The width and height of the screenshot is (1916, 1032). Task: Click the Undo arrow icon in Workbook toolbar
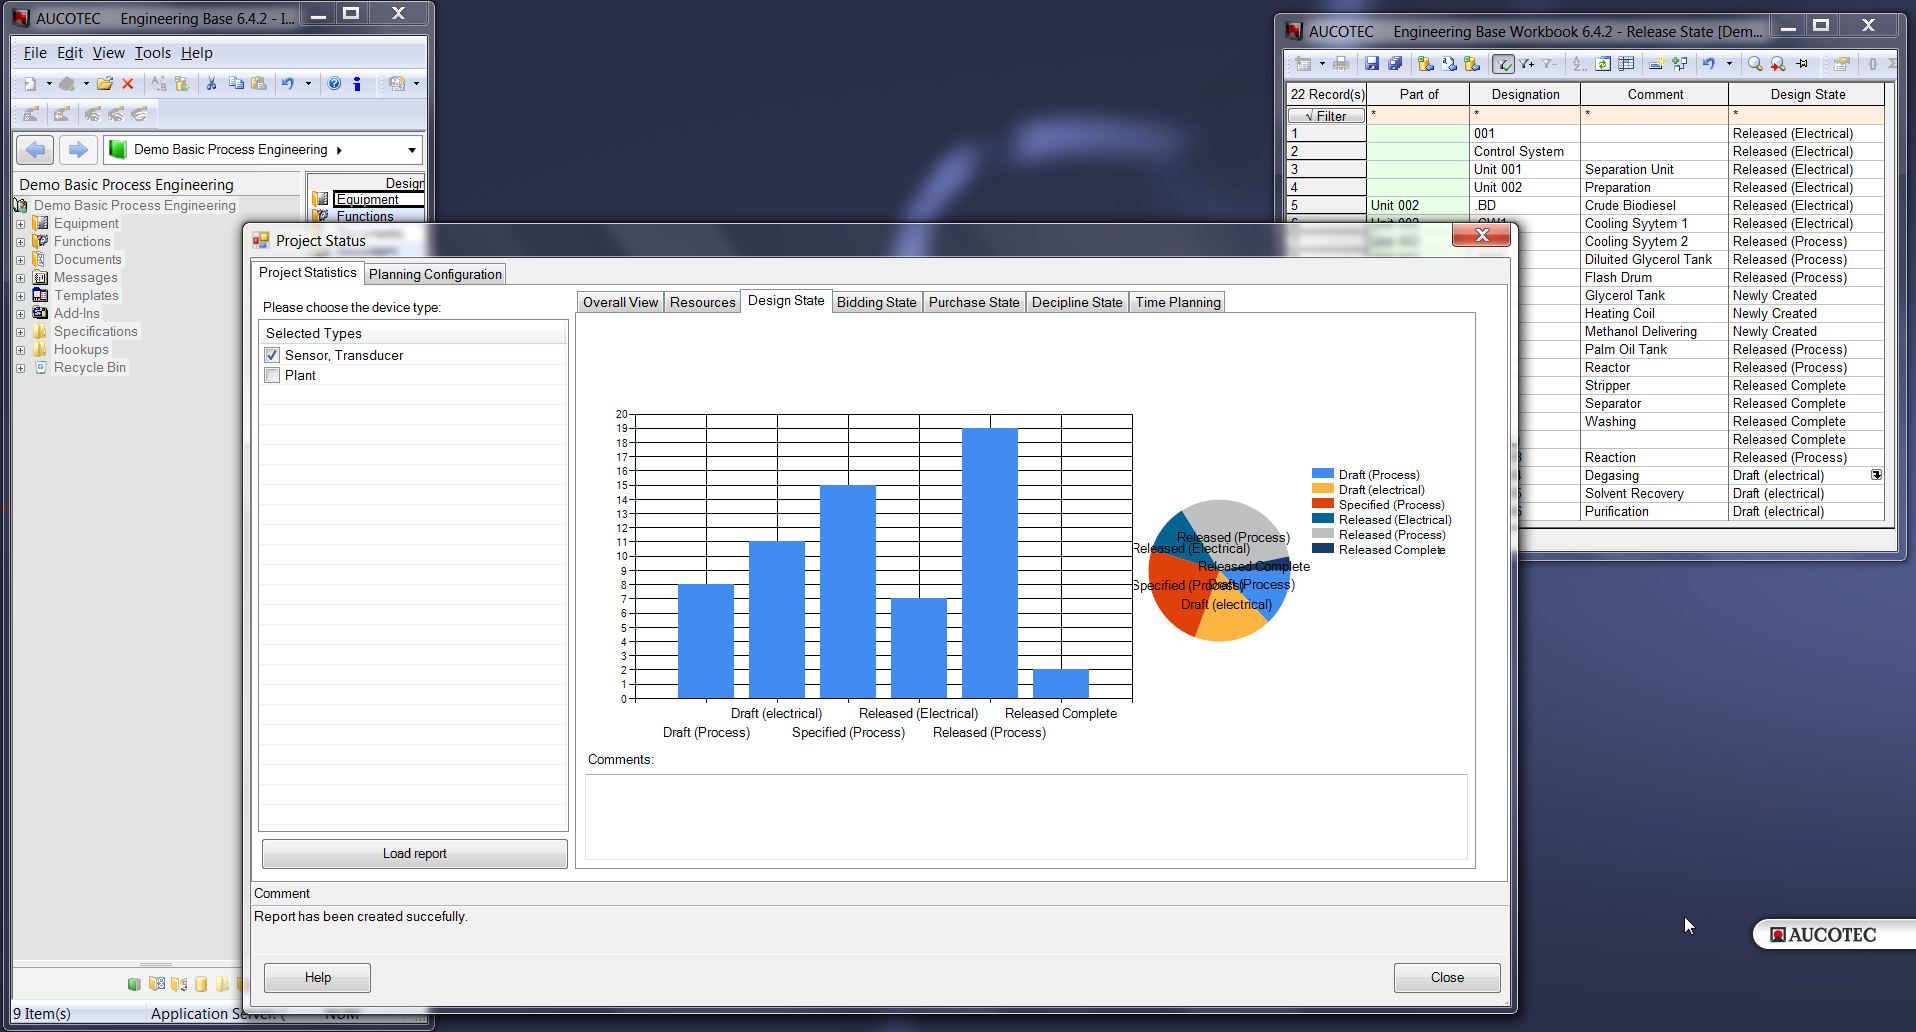tap(1709, 64)
